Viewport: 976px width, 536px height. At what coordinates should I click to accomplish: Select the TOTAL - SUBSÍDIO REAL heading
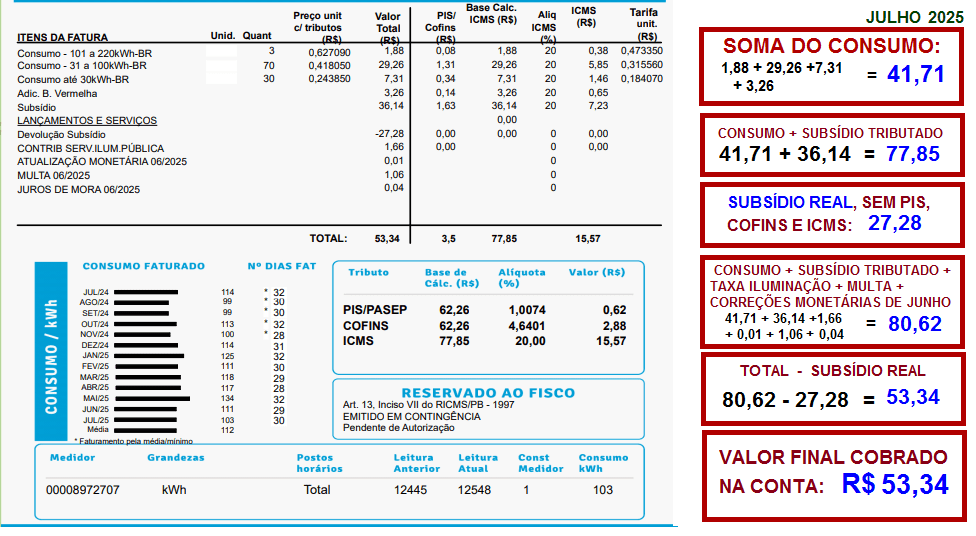click(x=832, y=371)
